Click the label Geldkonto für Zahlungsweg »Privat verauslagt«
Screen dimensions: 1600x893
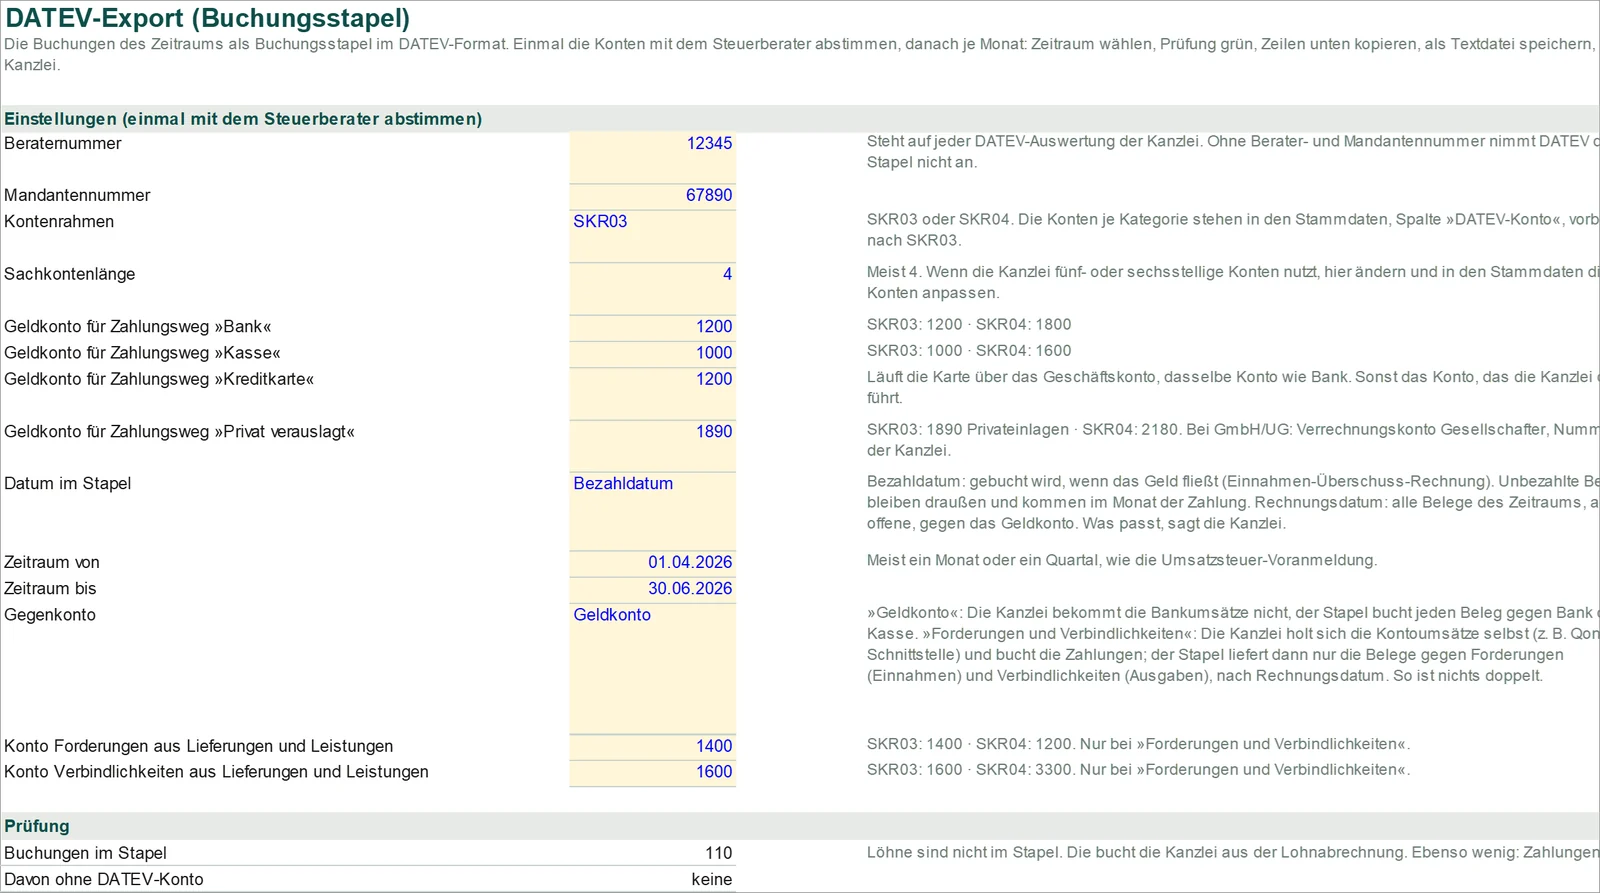[x=180, y=432]
